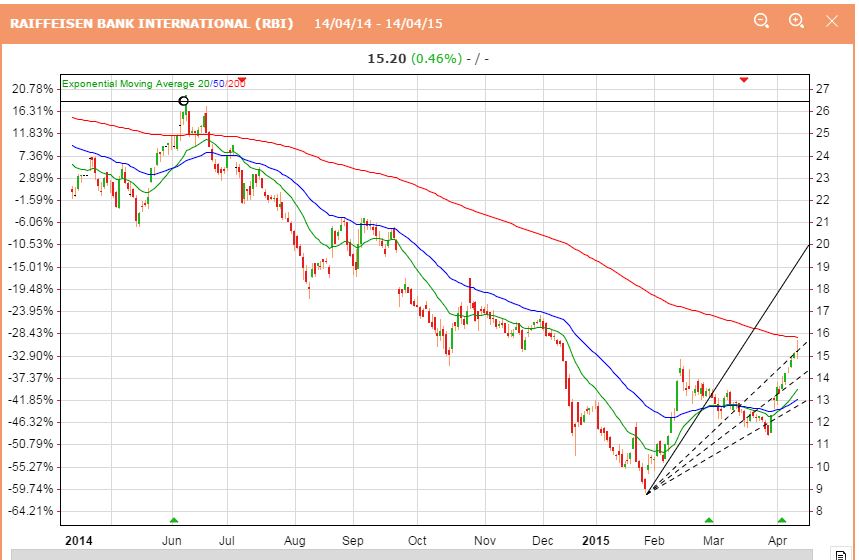Click the 2015 label on time axis

[594, 540]
